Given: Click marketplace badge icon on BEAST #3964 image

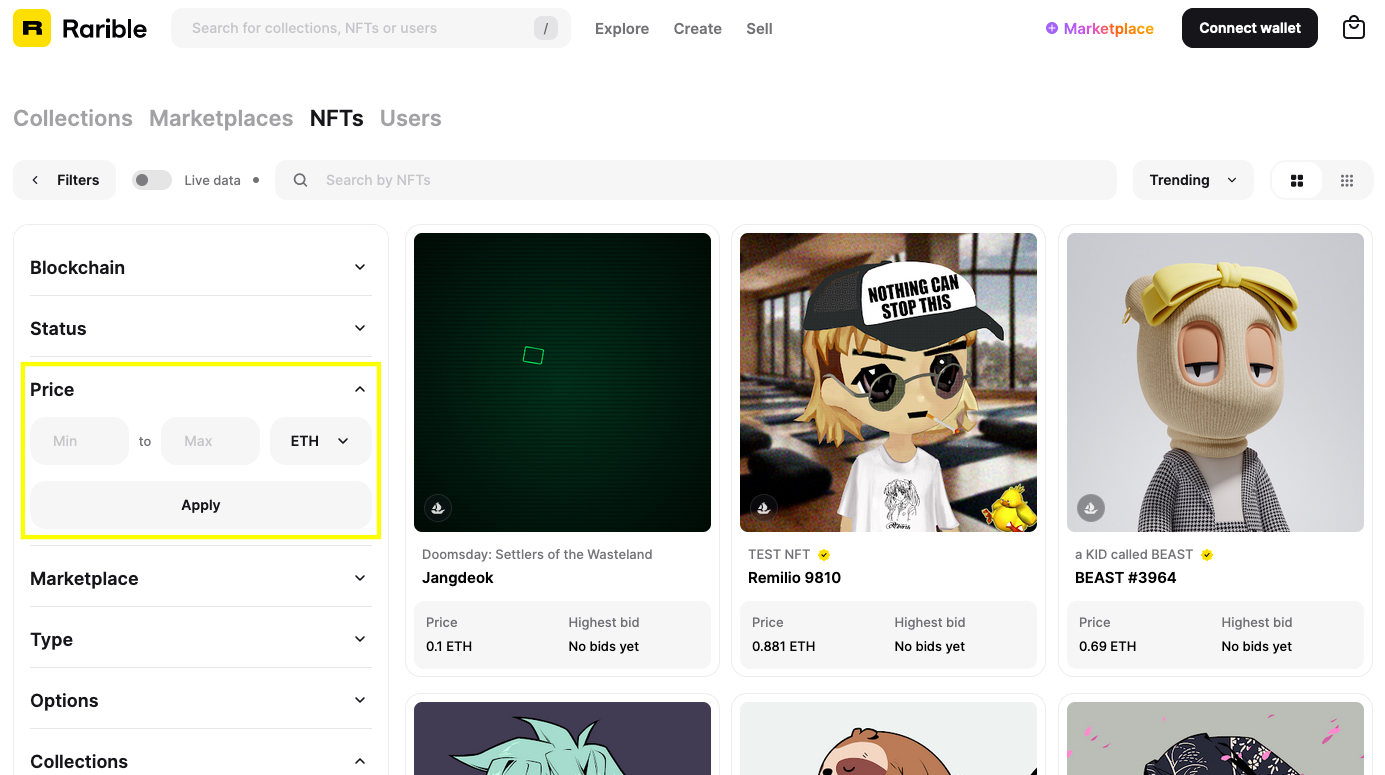Looking at the screenshot, I should 1090,508.
